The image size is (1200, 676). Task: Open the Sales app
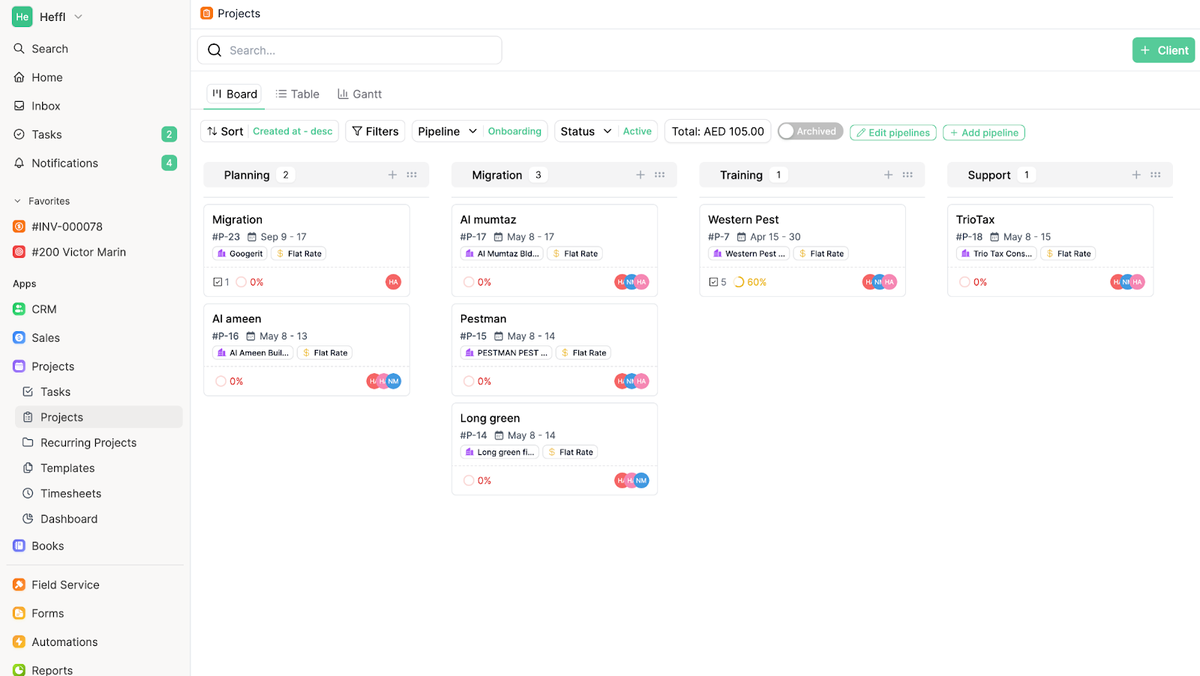pos(45,337)
